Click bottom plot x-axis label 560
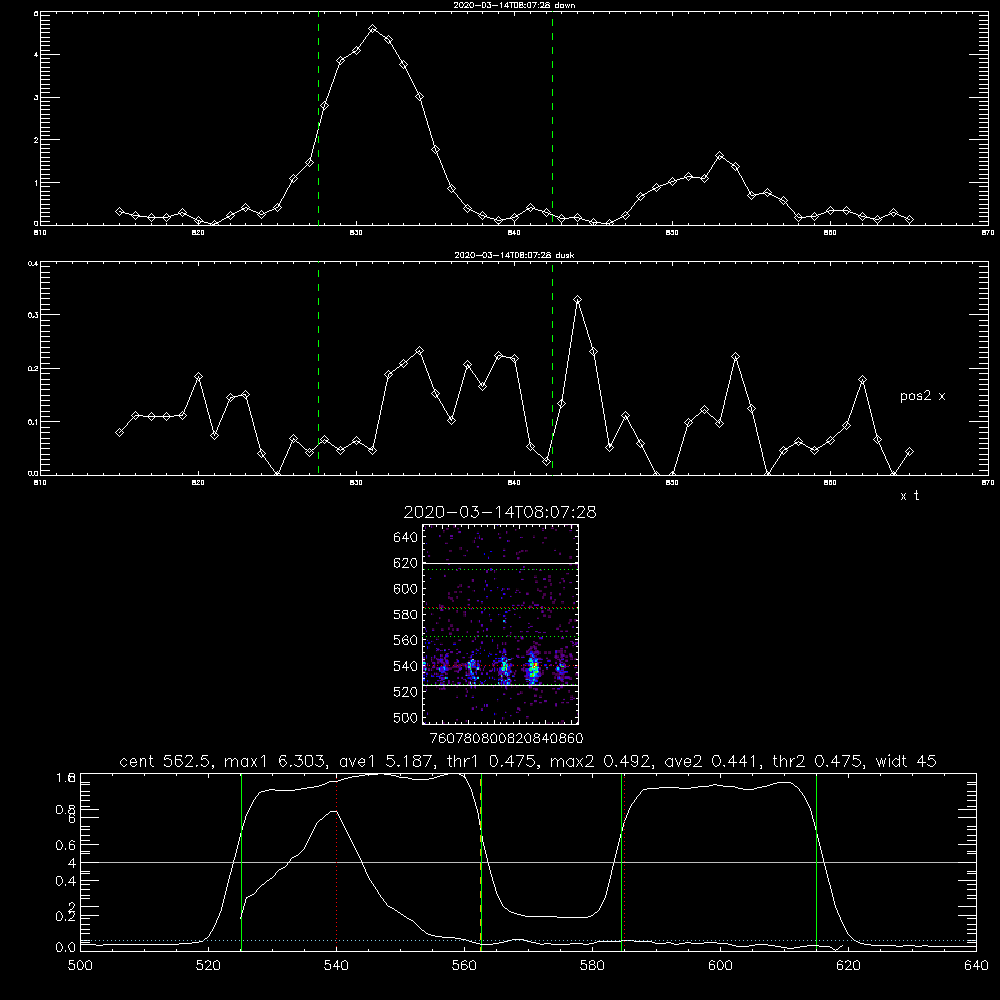 coord(464,966)
